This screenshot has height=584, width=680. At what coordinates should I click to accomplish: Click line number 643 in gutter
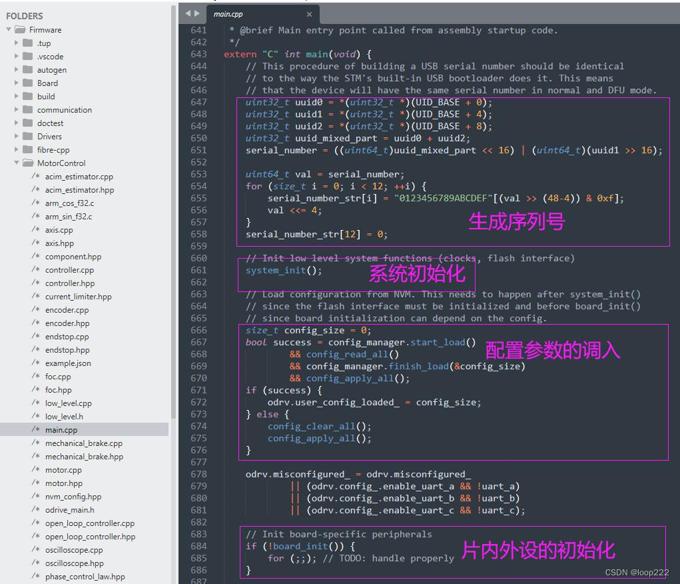click(x=199, y=54)
